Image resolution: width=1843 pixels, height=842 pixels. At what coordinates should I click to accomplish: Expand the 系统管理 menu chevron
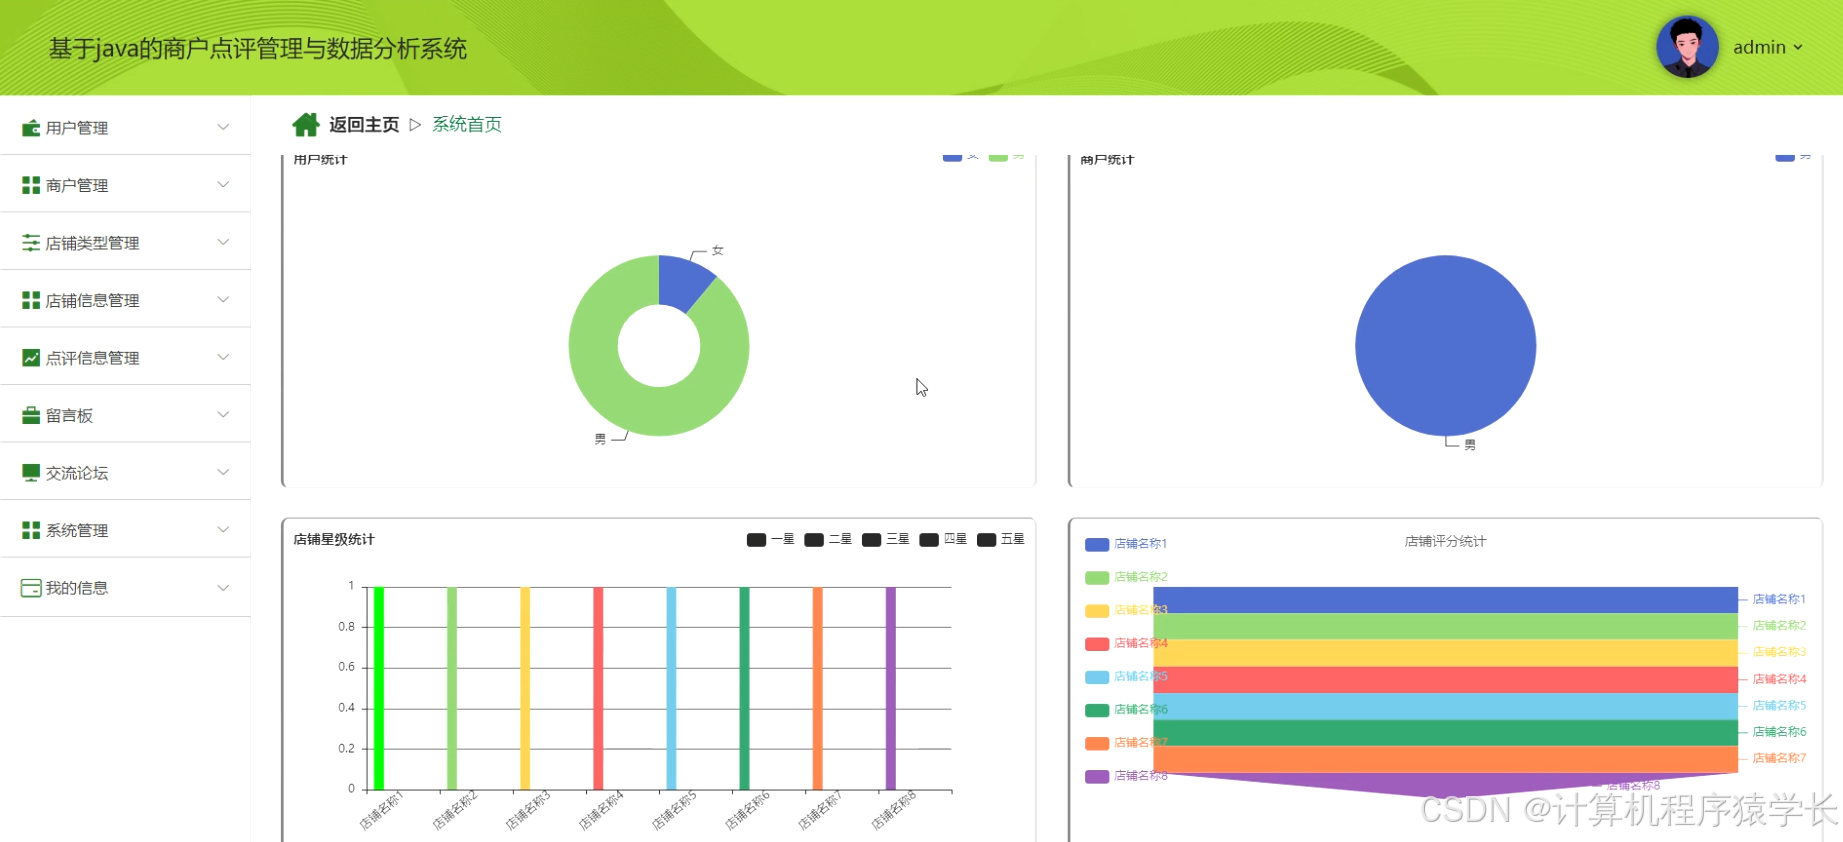[223, 529]
